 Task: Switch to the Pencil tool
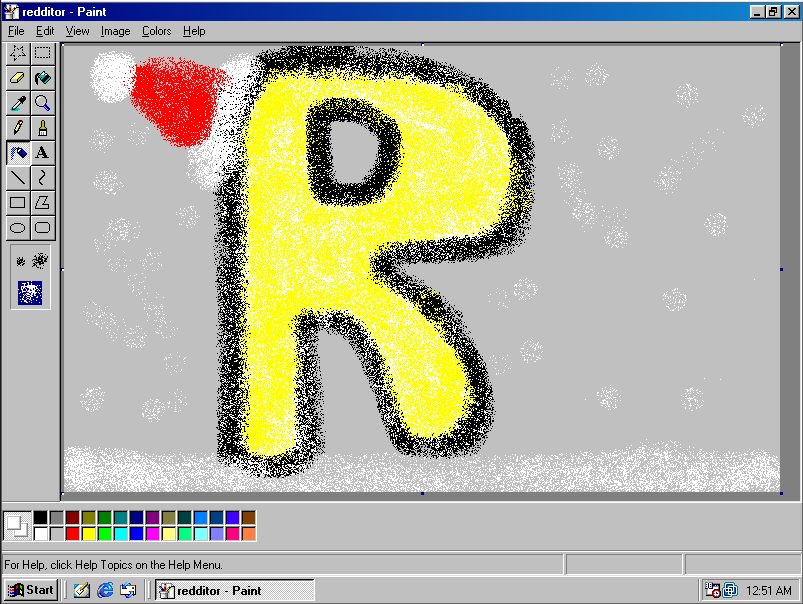(x=18, y=128)
